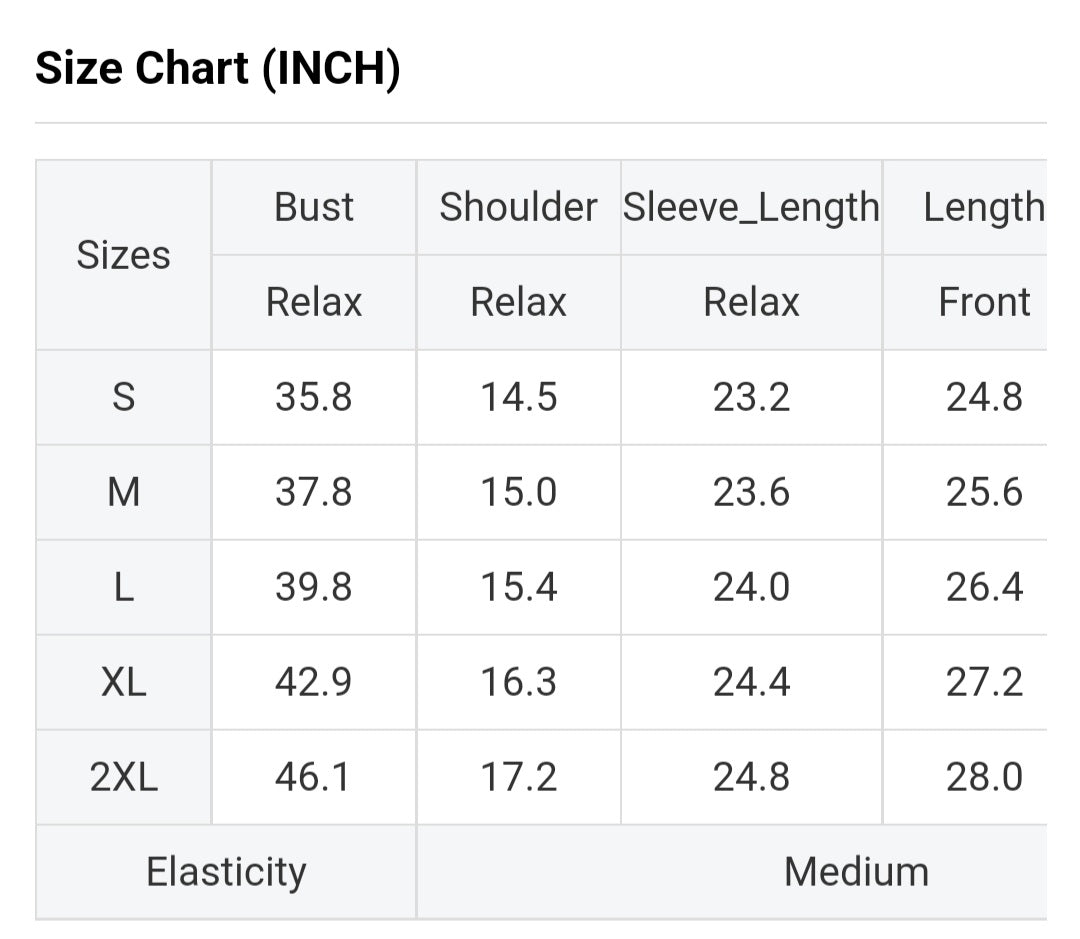
Task: Select the Sleeve_Length column header
Action: tap(751, 207)
